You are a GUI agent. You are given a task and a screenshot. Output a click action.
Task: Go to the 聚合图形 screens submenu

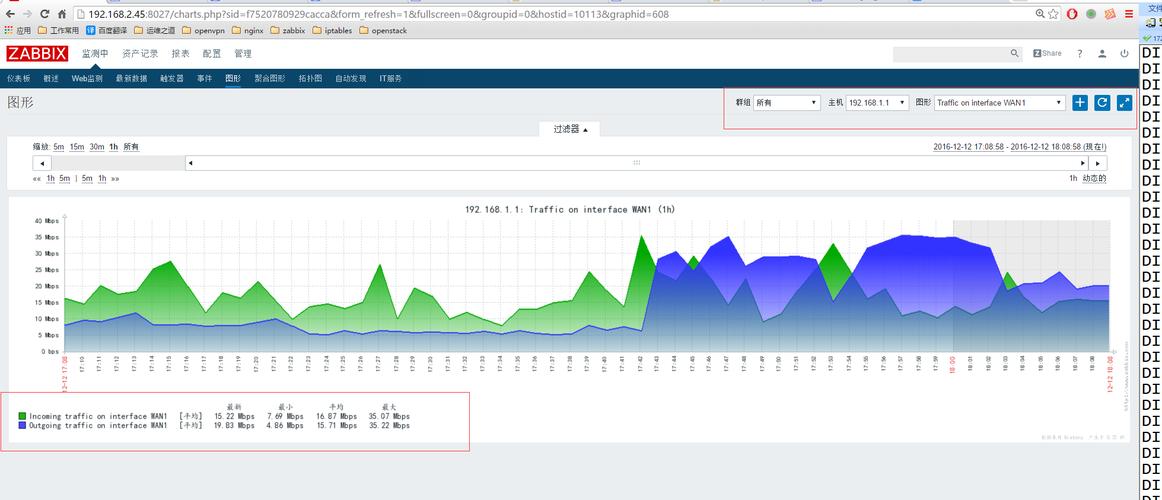[x=270, y=78]
